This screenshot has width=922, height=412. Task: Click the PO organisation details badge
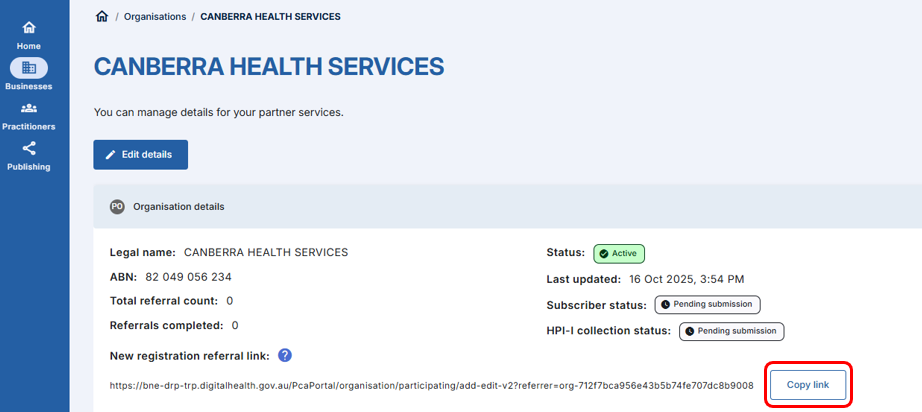pyautogui.click(x=117, y=207)
